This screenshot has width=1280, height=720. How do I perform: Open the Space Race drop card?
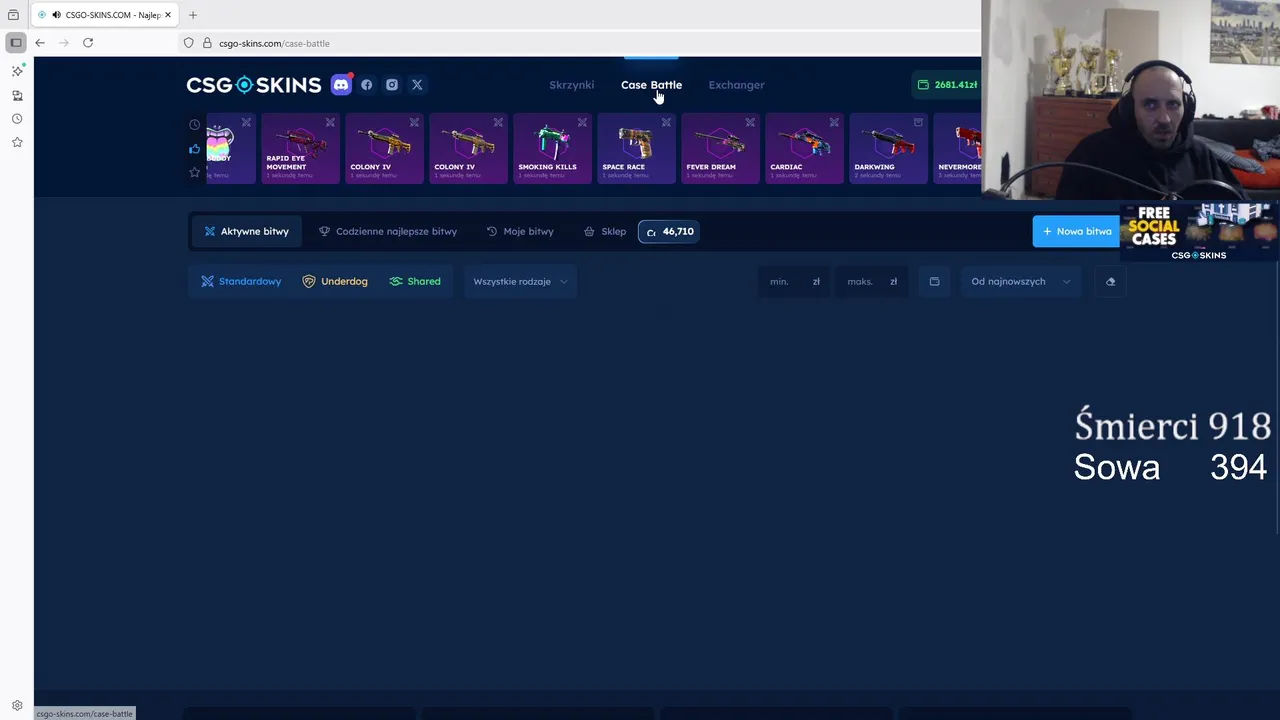636,149
